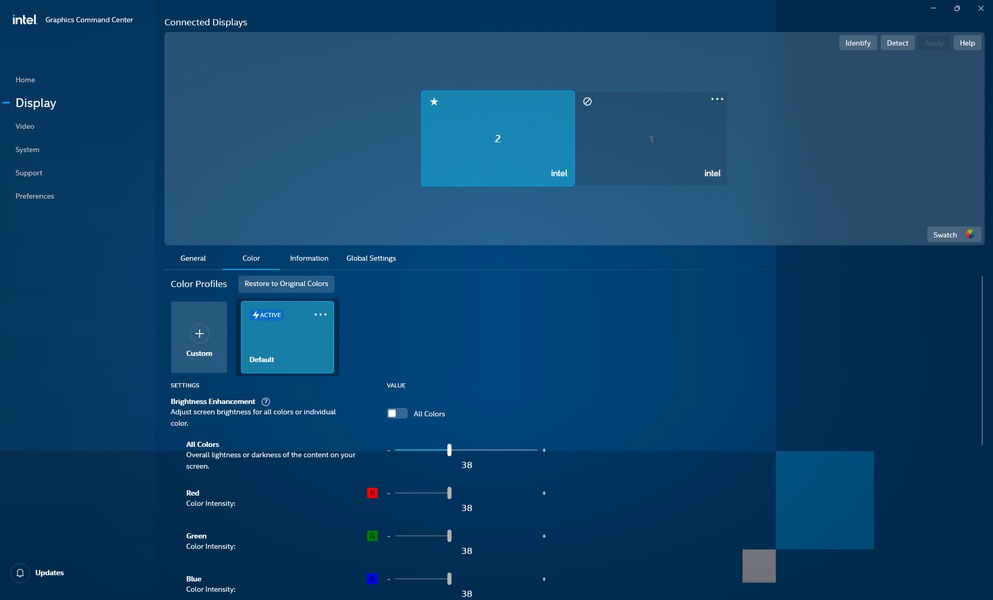The width and height of the screenshot is (993, 600).
Task: Click the All Colors value 38
Action: pyautogui.click(x=467, y=465)
